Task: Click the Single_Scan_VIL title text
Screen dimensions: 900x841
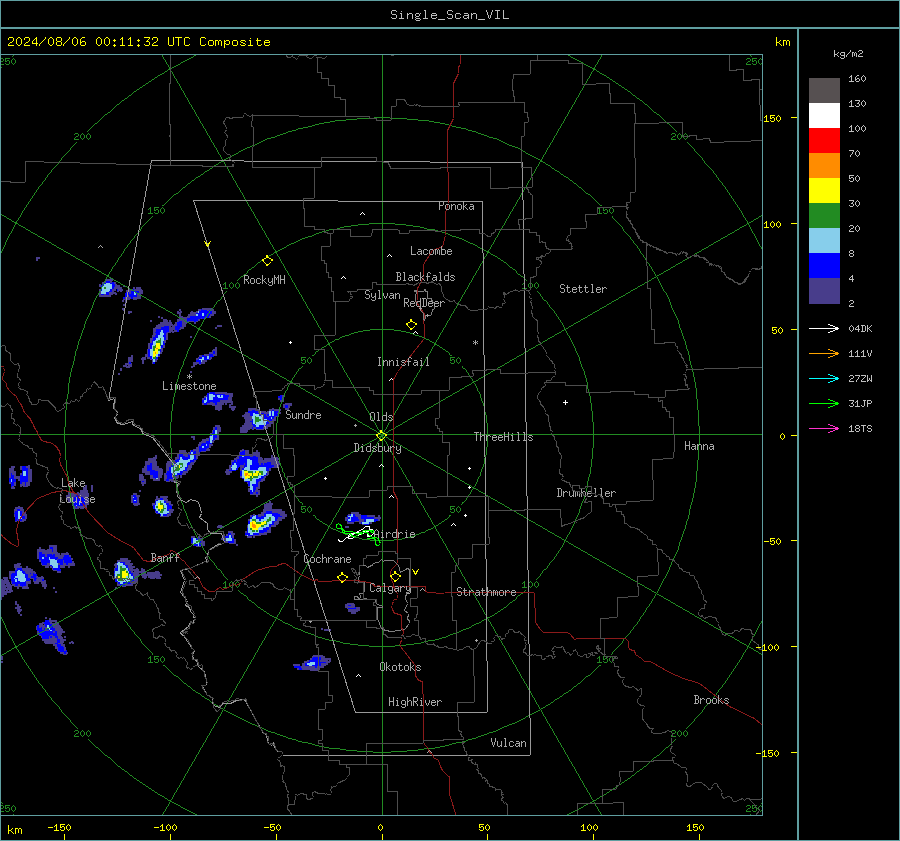Action: click(449, 15)
